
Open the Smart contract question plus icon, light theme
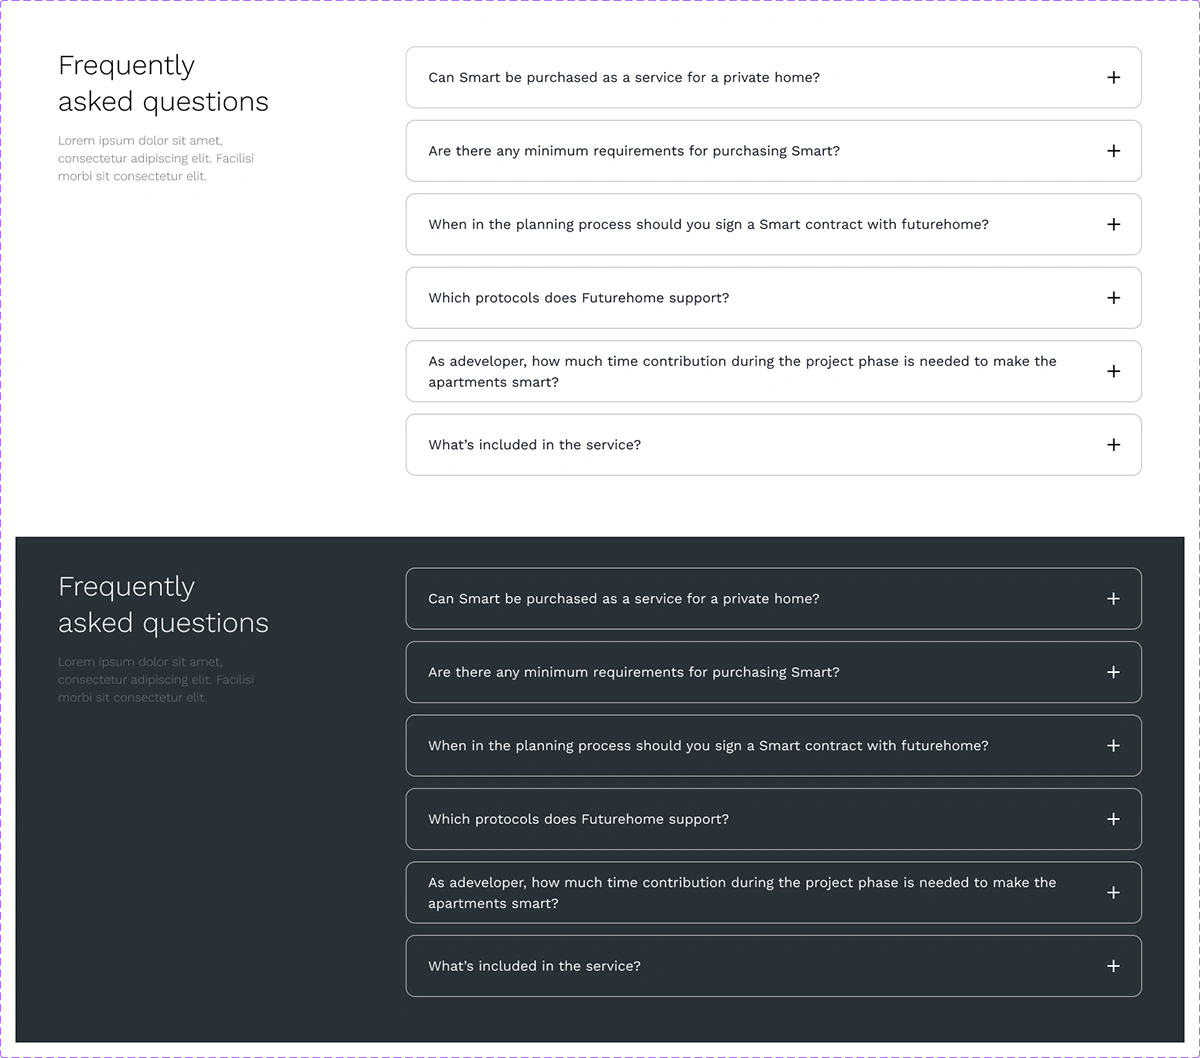(1113, 224)
